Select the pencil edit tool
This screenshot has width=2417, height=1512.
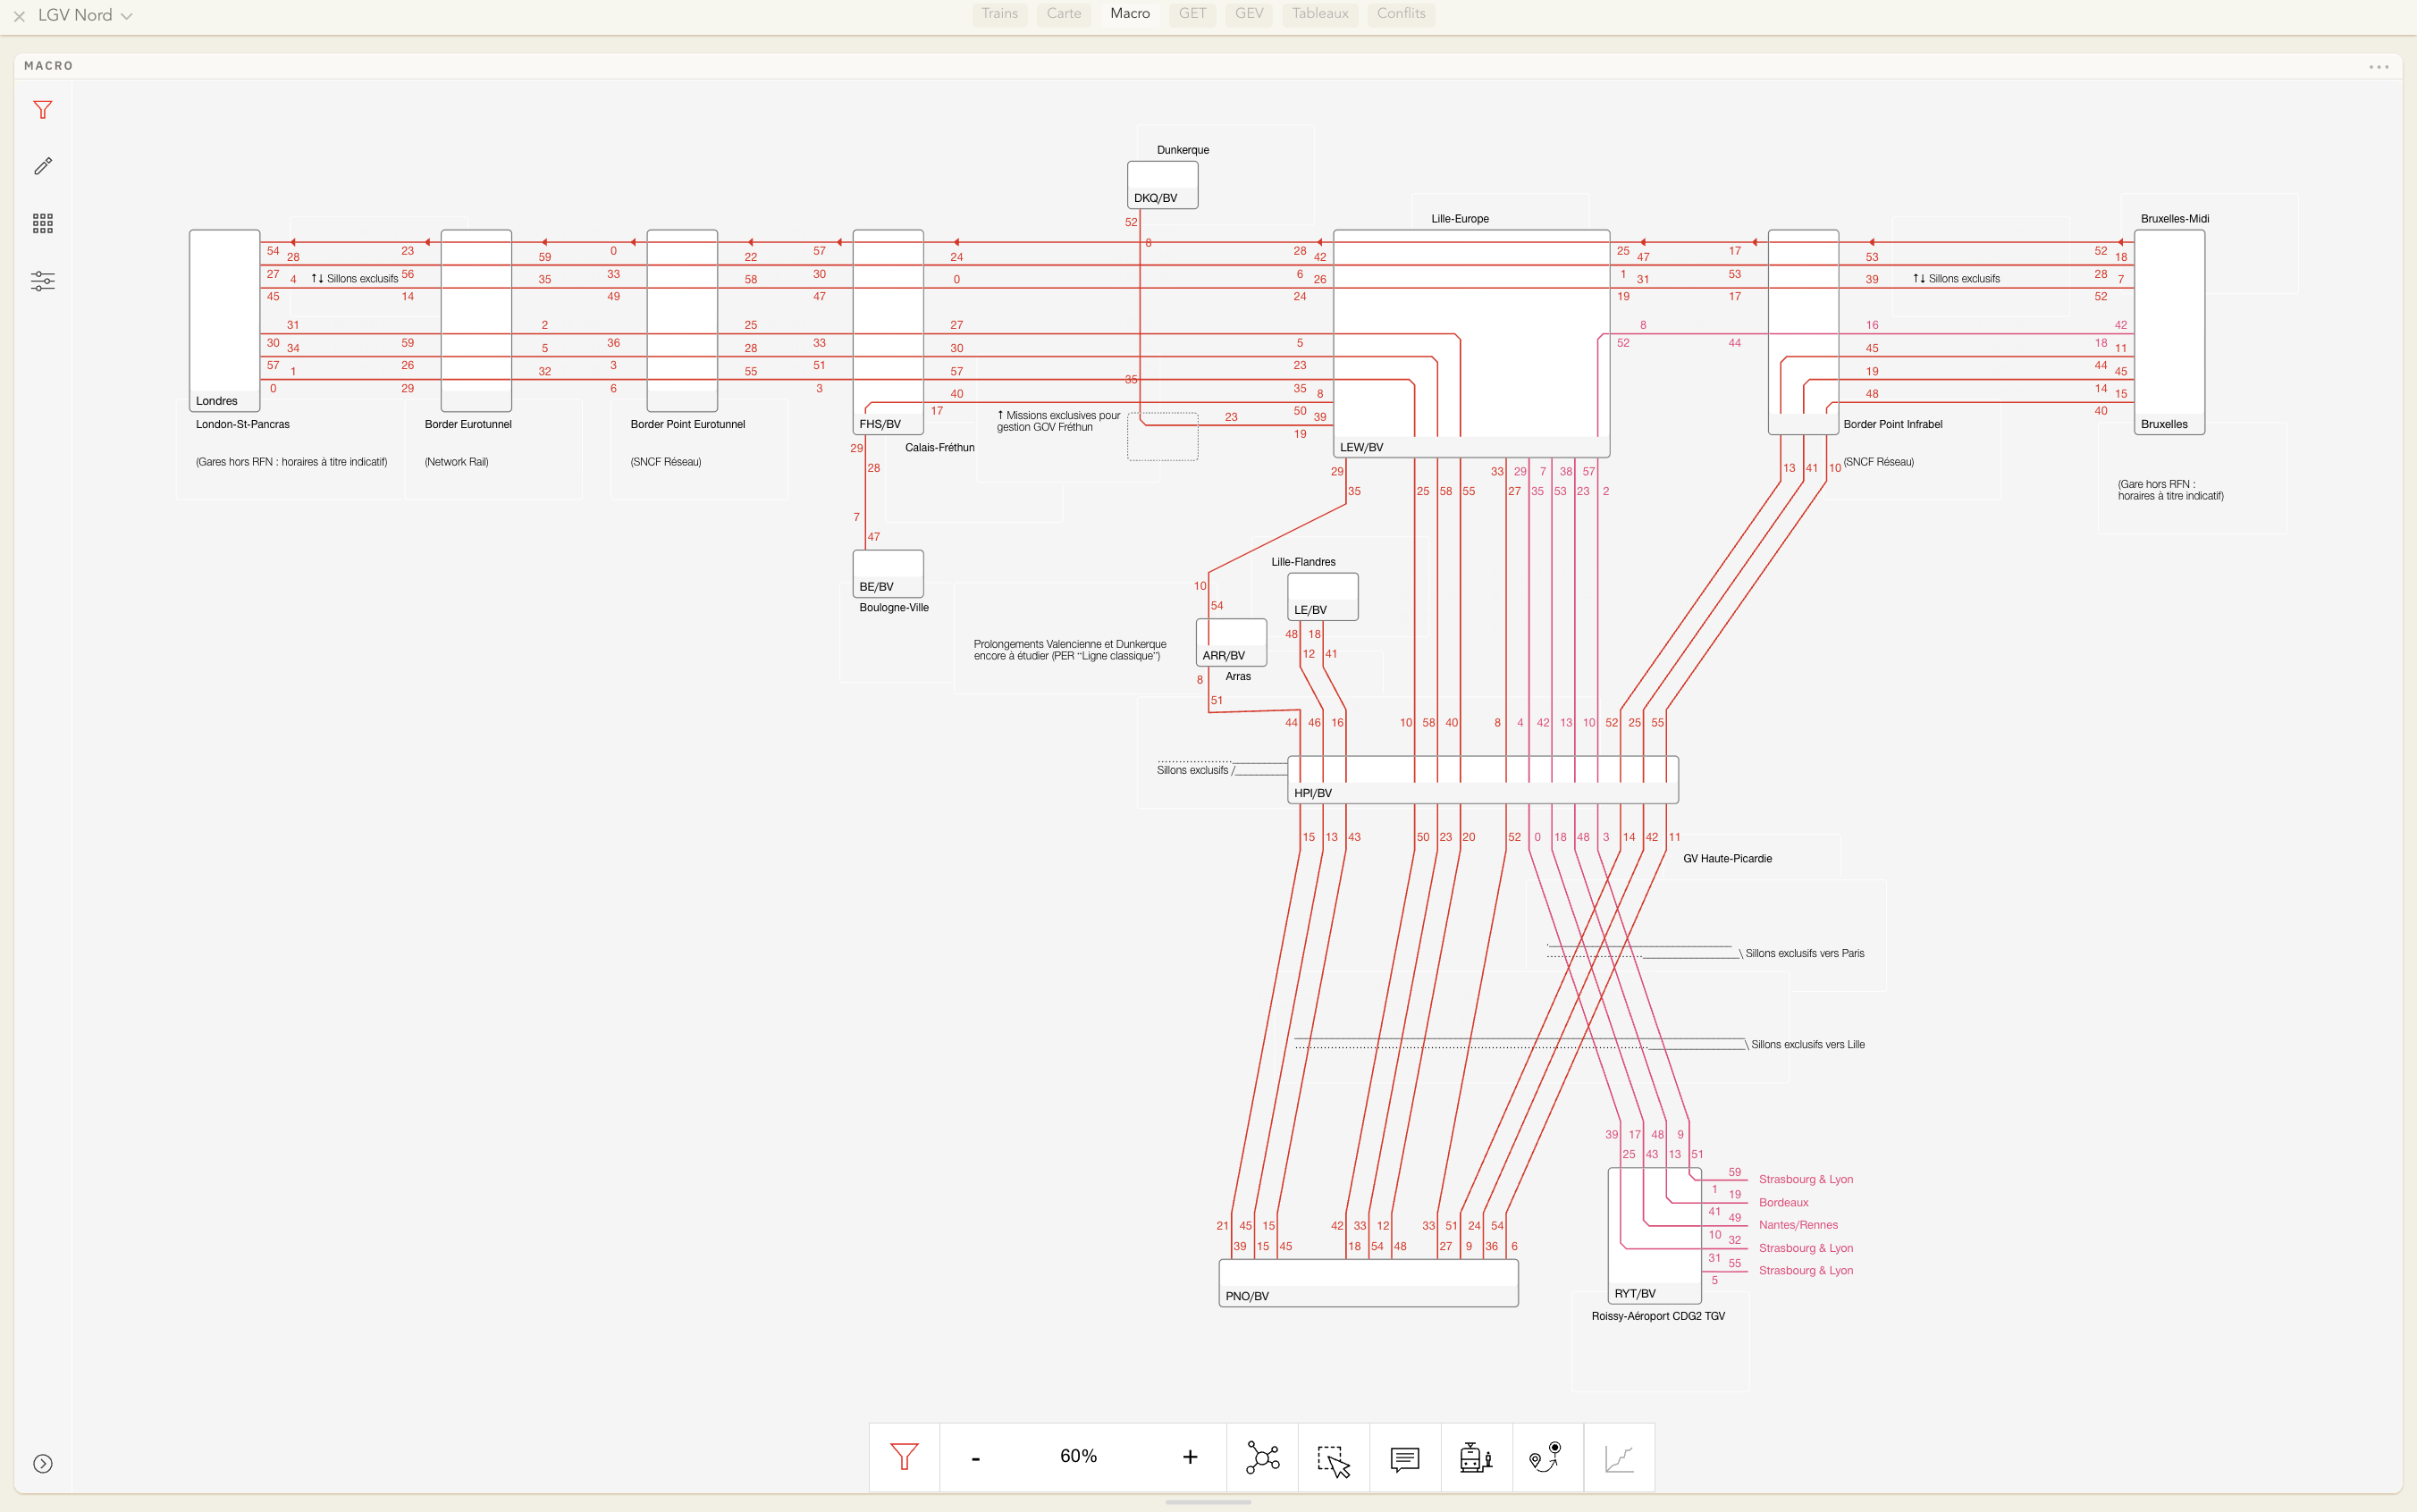[x=42, y=166]
